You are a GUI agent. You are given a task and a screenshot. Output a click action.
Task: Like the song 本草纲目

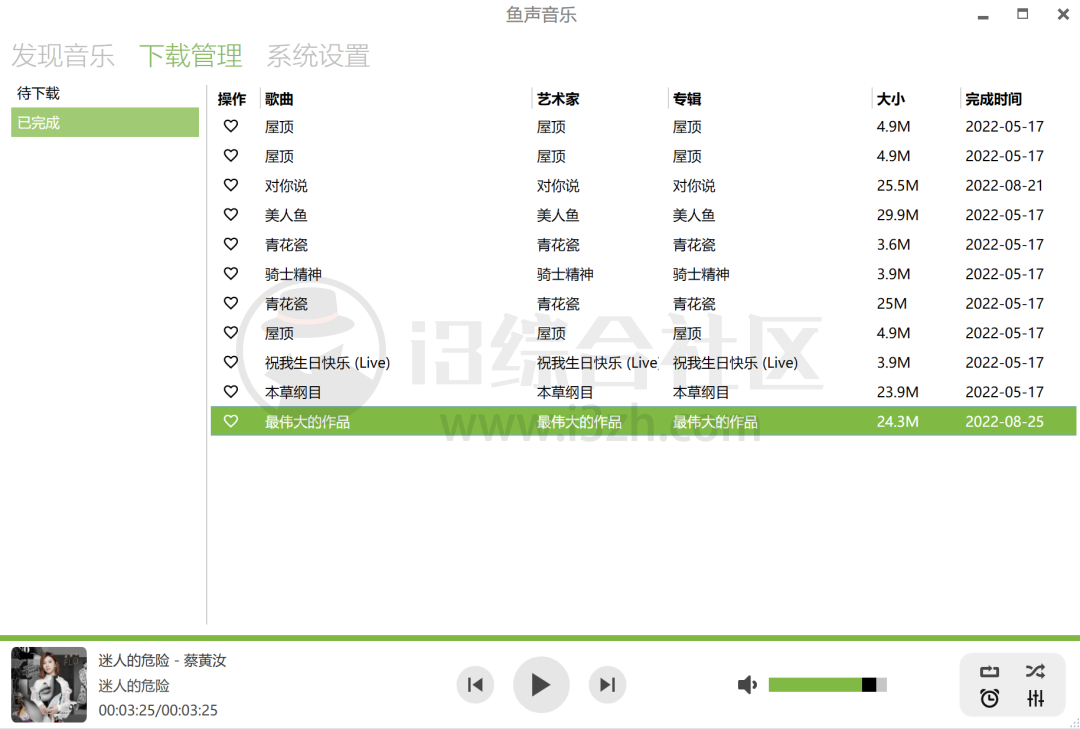click(231, 392)
